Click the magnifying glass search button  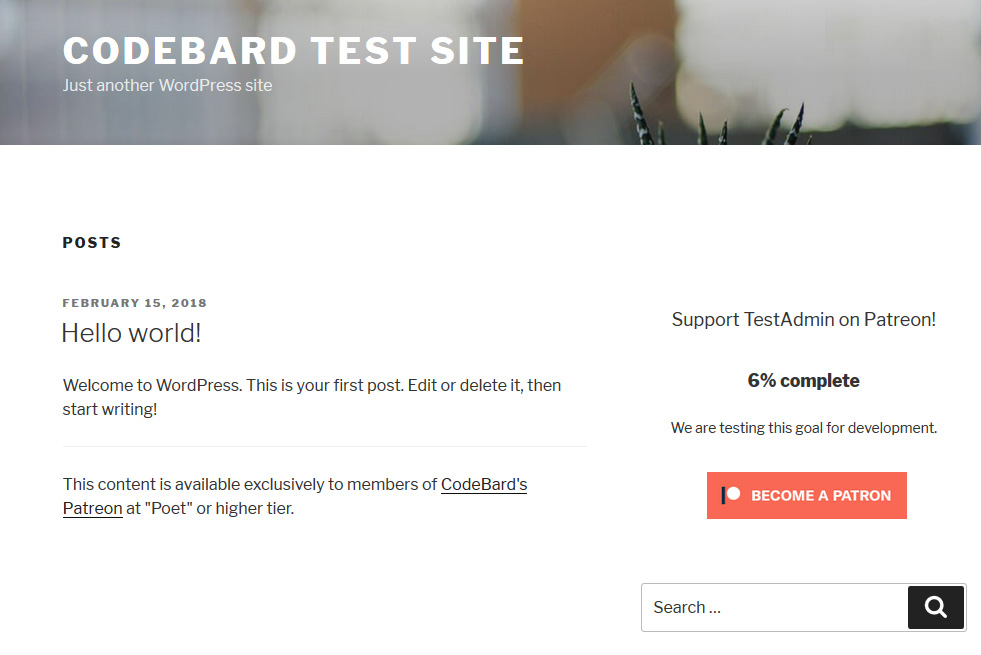tap(935, 607)
